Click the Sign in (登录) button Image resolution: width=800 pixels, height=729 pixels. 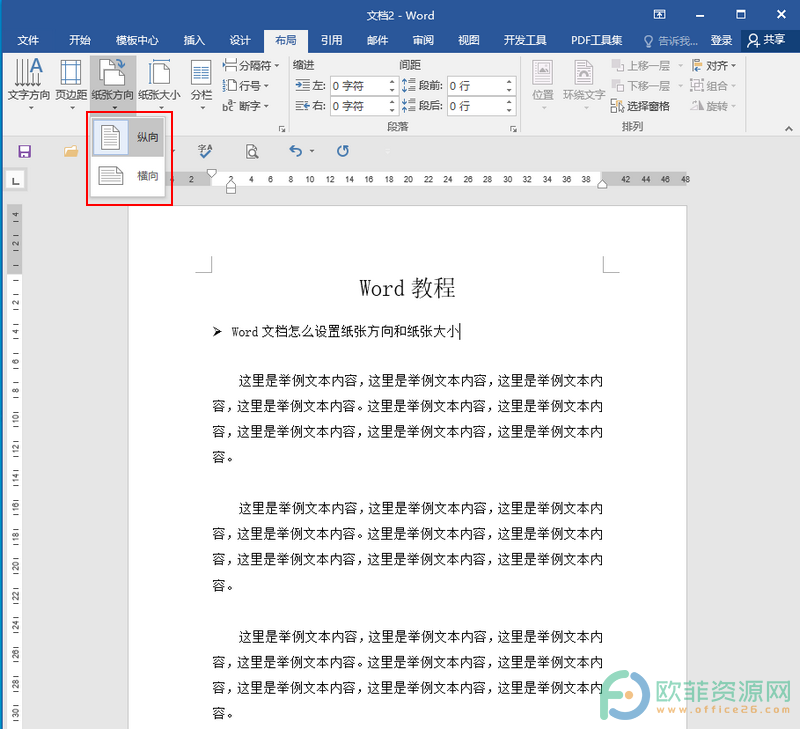[x=721, y=41]
